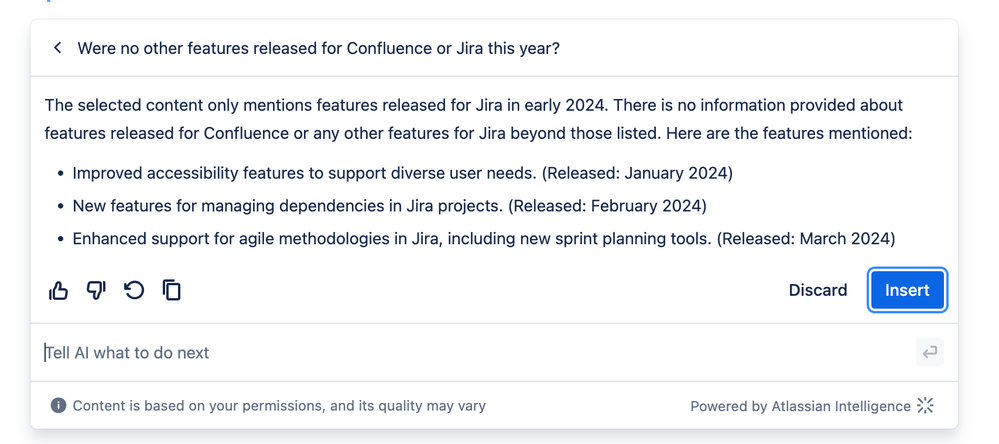Insert the AI response into the page
The image size is (999, 444).
pyautogui.click(x=907, y=290)
